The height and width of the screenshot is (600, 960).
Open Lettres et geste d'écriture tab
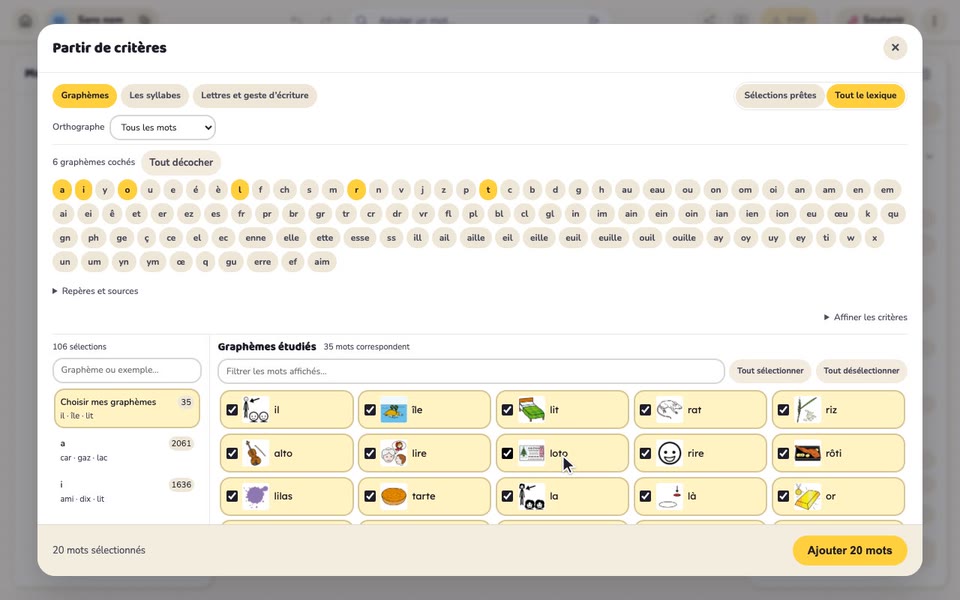pos(255,96)
